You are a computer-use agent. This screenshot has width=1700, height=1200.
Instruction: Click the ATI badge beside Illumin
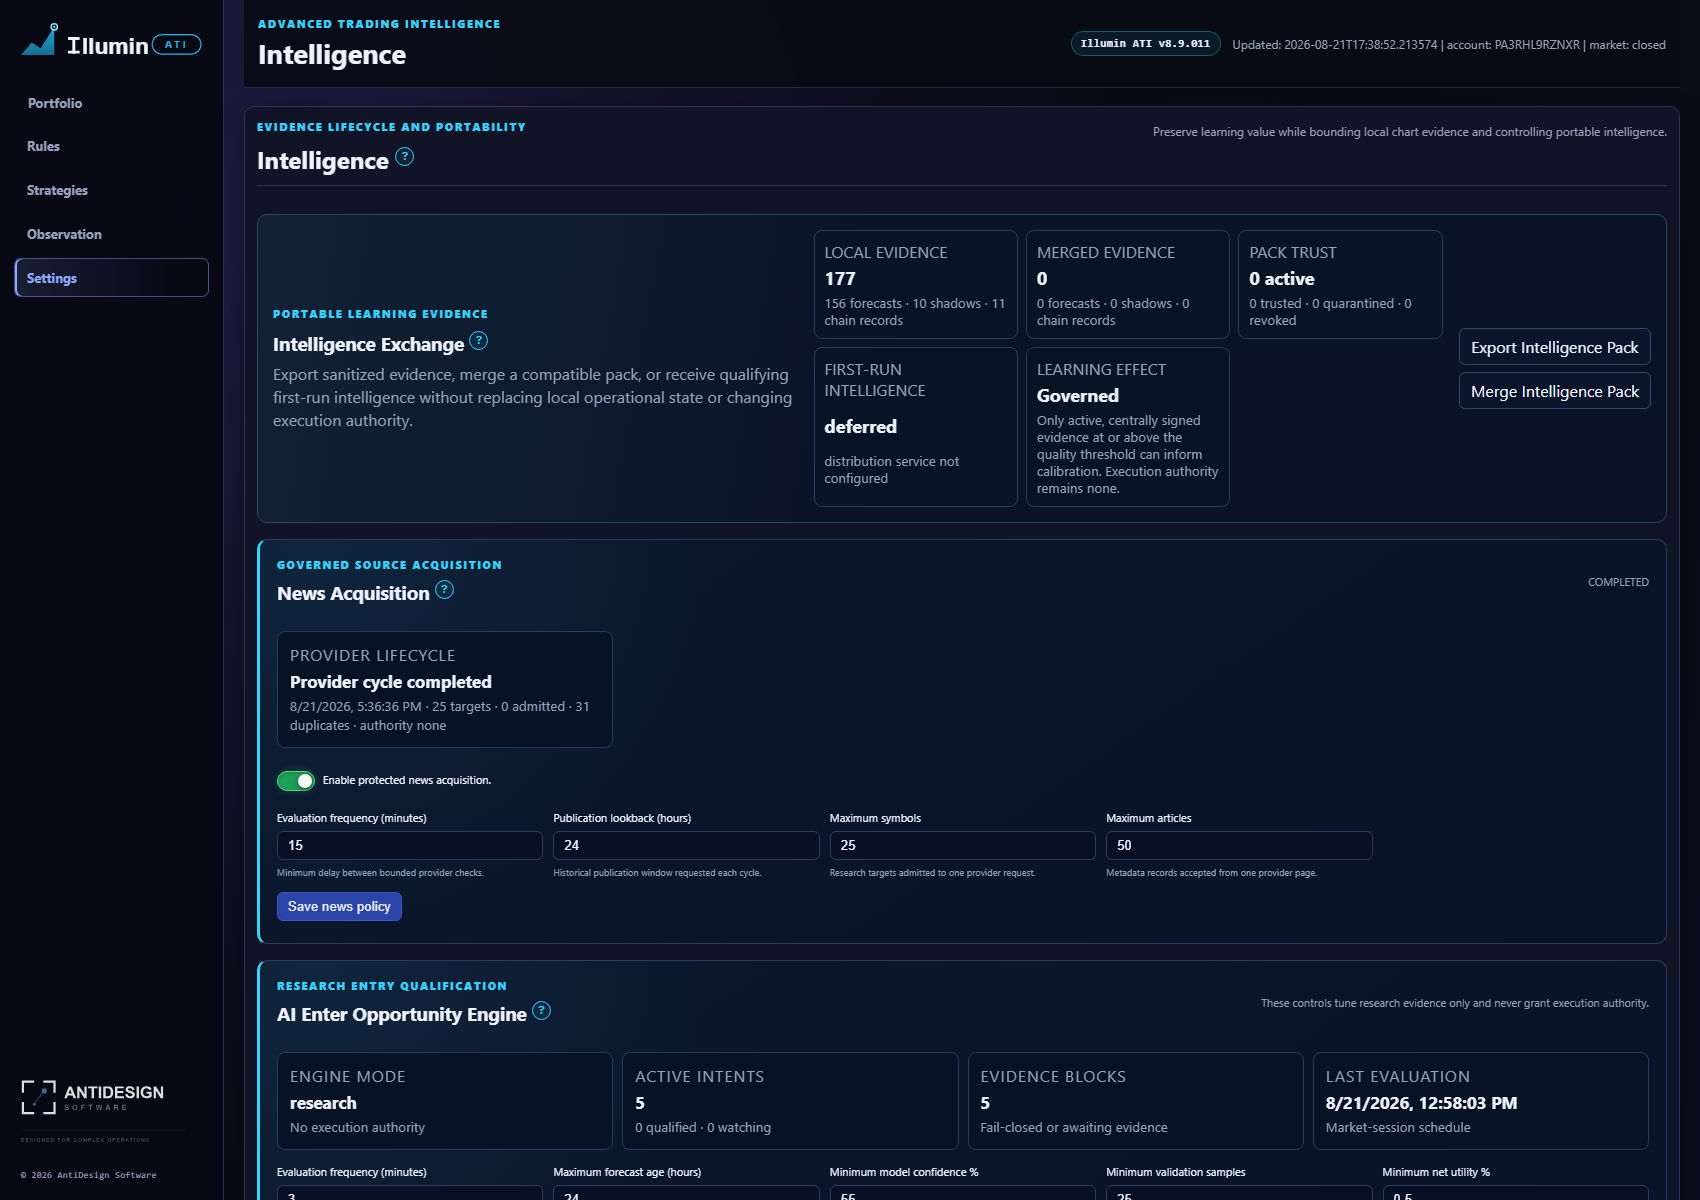pos(176,45)
